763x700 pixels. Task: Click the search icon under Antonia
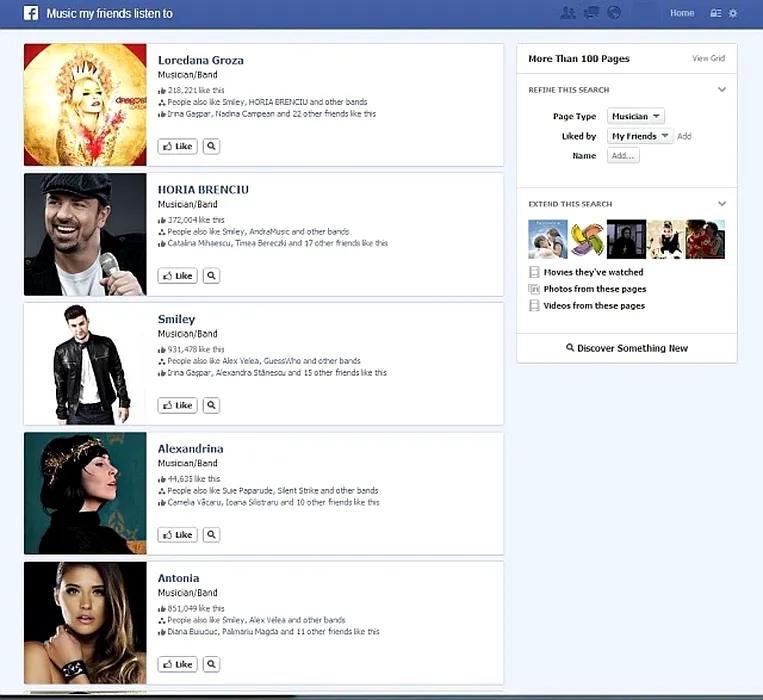click(211, 664)
